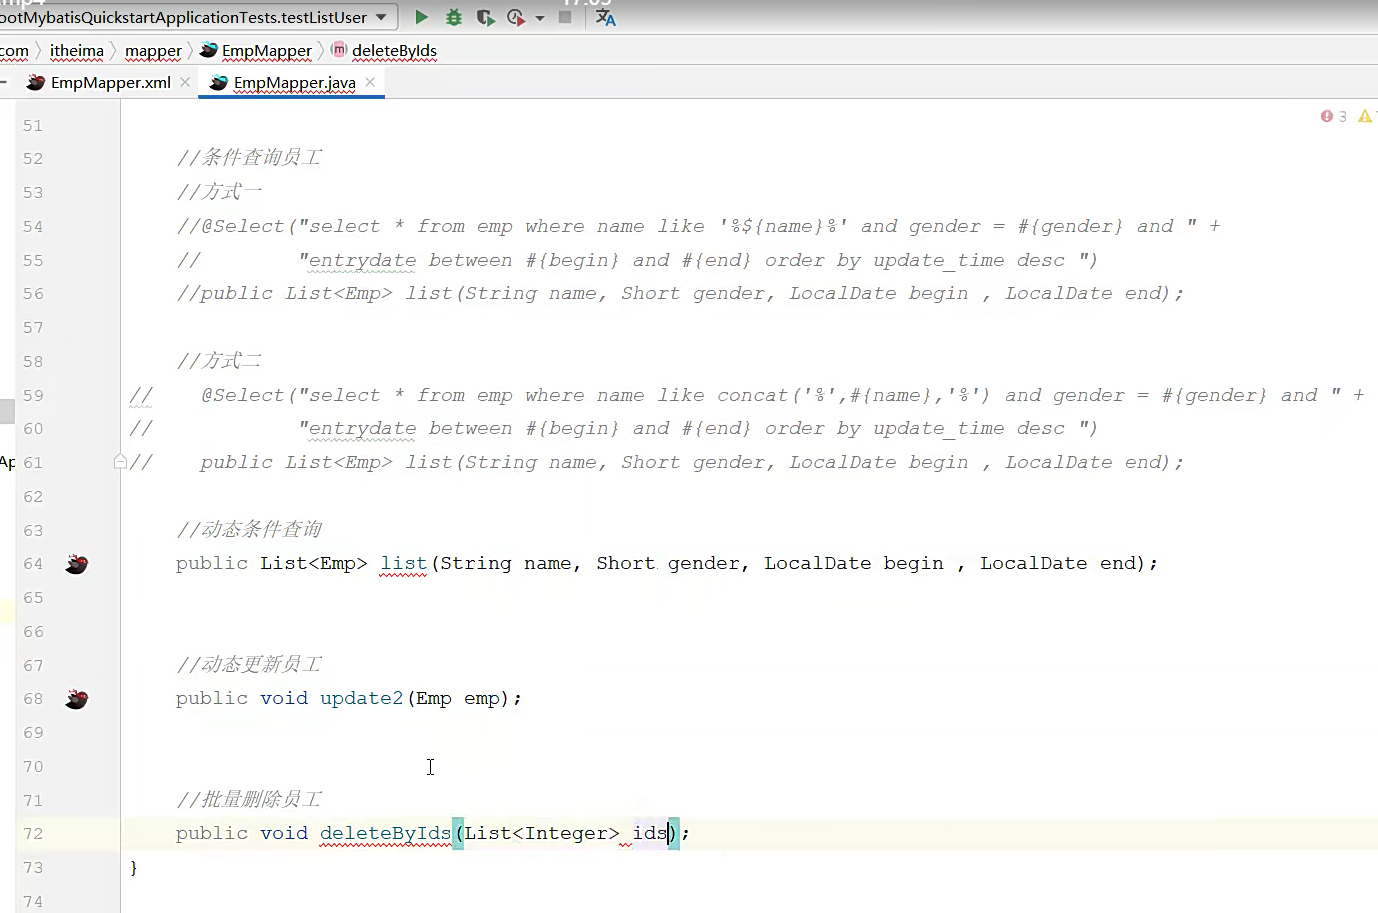This screenshot has height=913, width=1378.
Task: Open the Translate tool icon
Action: pos(605,17)
